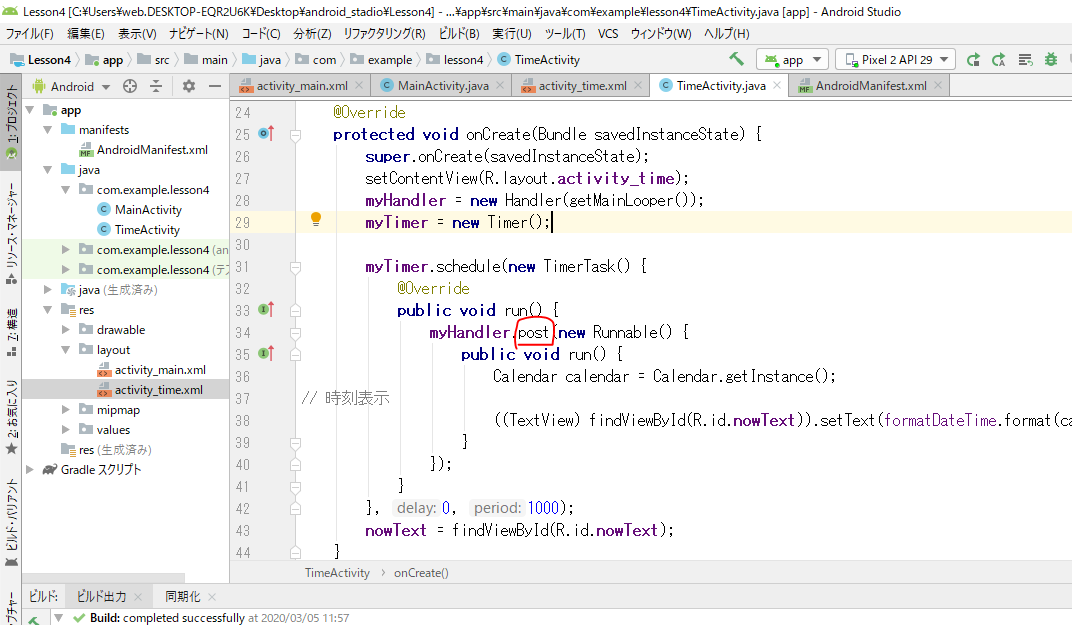Select AndroidManifest.xml in project tree

tap(152, 150)
